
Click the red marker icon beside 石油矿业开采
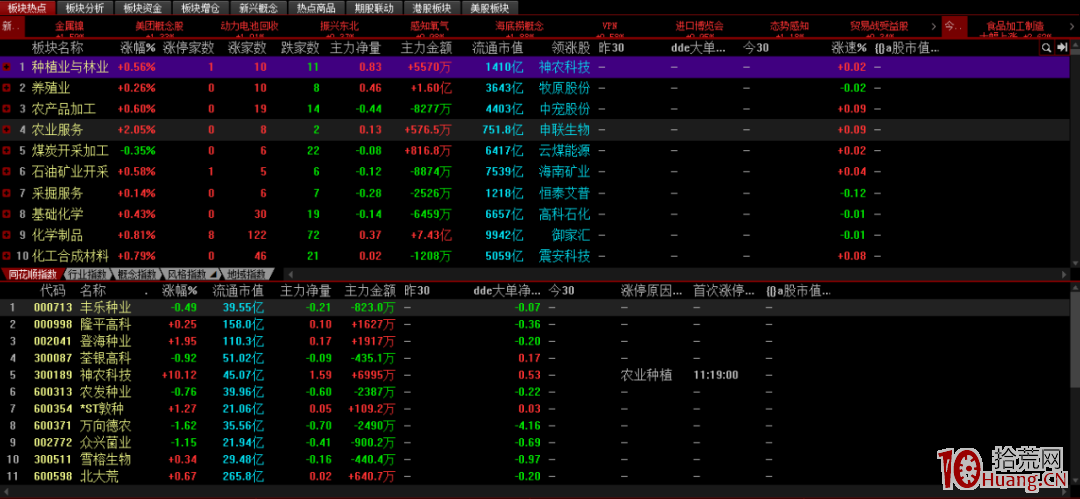click(x=7, y=172)
